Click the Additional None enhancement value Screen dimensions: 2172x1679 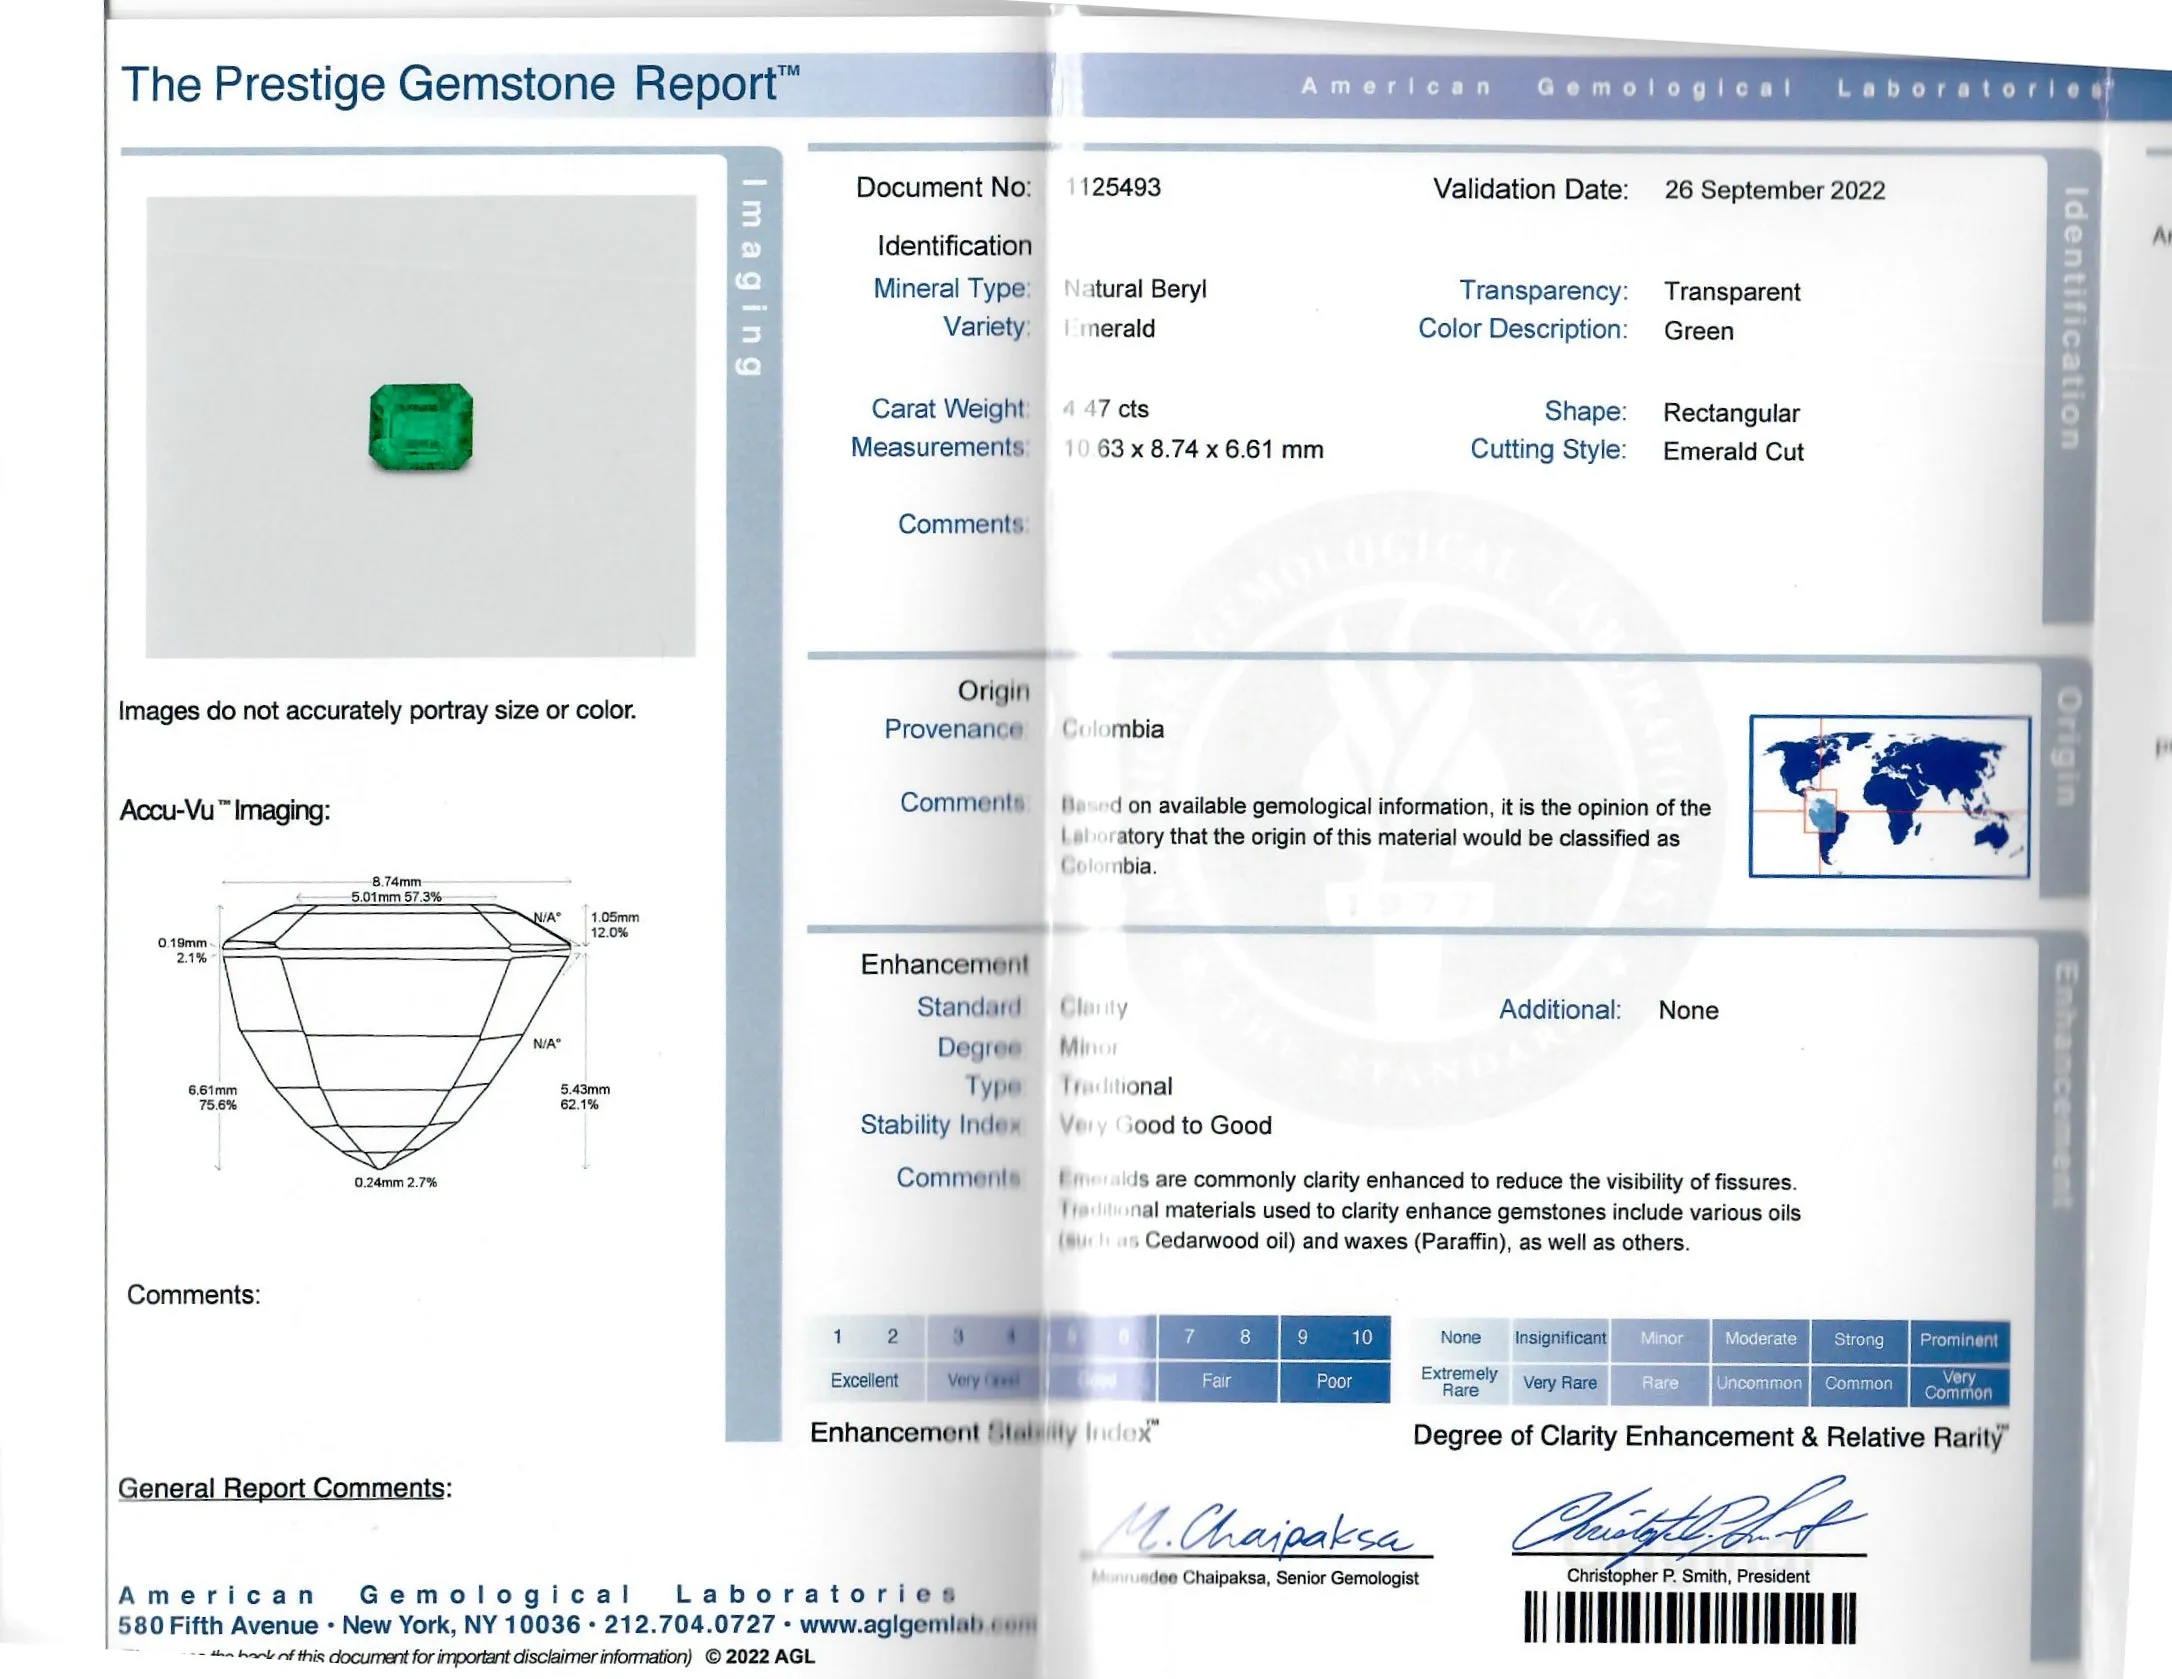coord(1688,1010)
